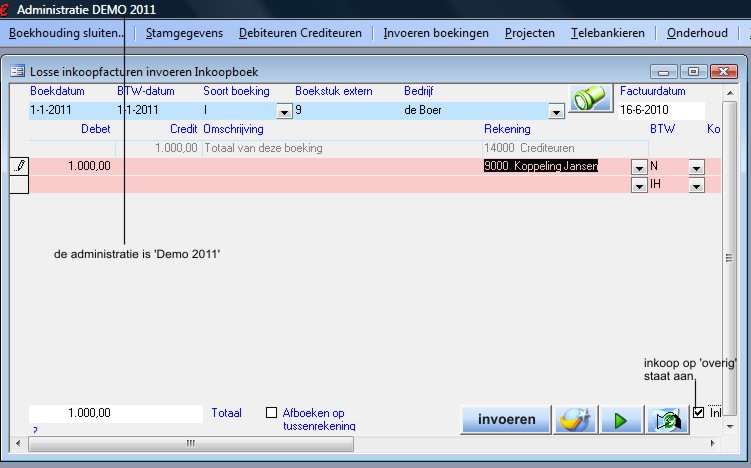Expand the Bedrijf dropdown list
This screenshot has width=751, height=468.
click(x=556, y=112)
